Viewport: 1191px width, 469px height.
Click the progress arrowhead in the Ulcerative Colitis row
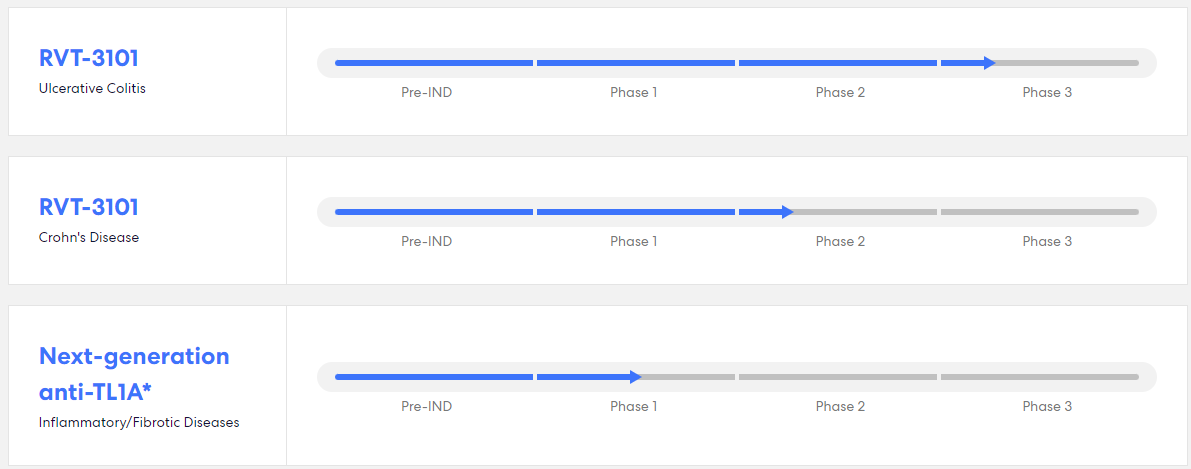[x=989, y=63]
